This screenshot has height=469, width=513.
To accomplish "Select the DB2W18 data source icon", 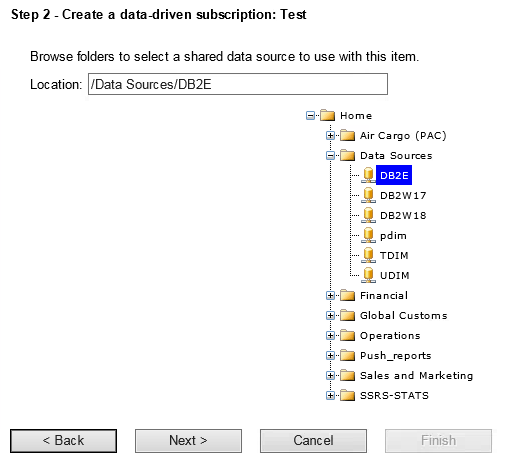I will pos(368,215).
